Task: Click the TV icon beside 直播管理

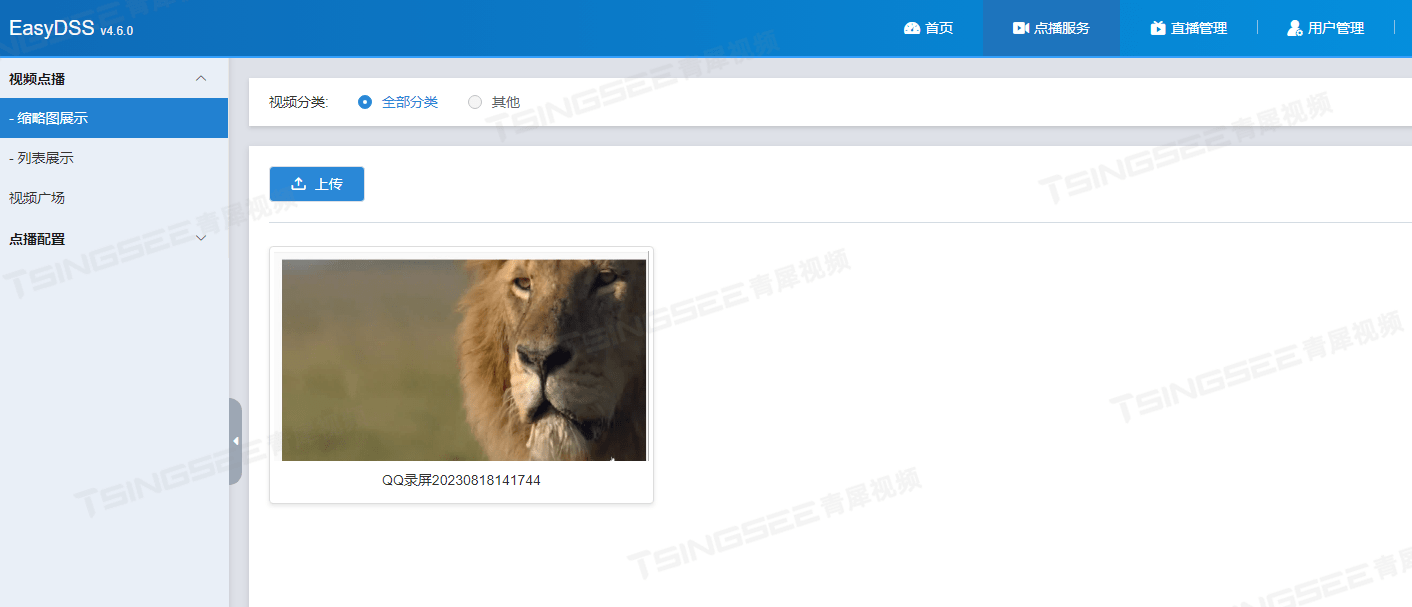Action: coord(1158,28)
